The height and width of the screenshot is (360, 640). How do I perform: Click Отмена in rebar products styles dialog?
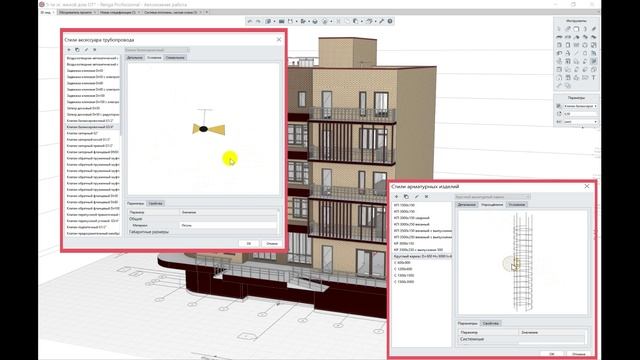pyautogui.click(x=579, y=354)
